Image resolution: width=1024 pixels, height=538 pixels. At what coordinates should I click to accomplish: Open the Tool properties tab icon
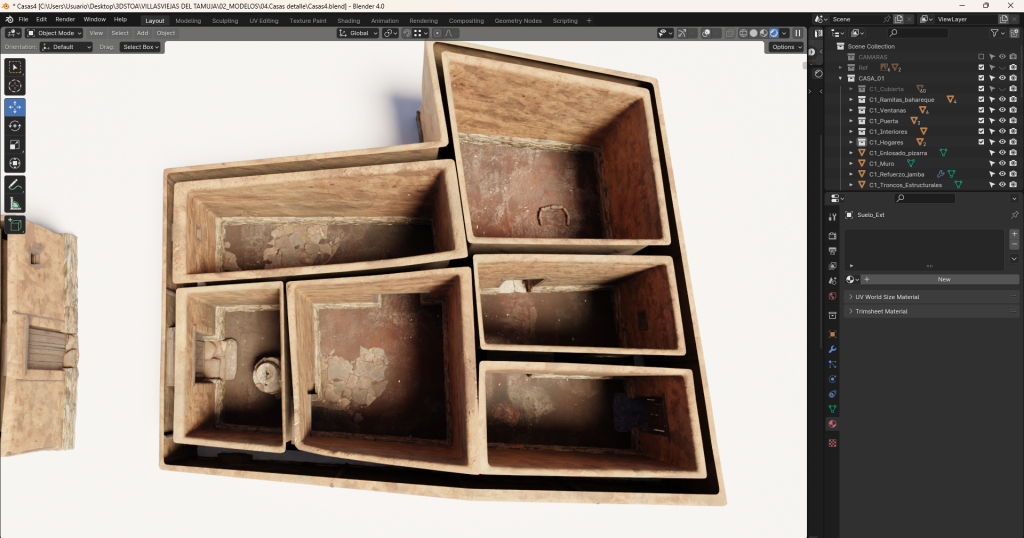click(x=832, y=216)
